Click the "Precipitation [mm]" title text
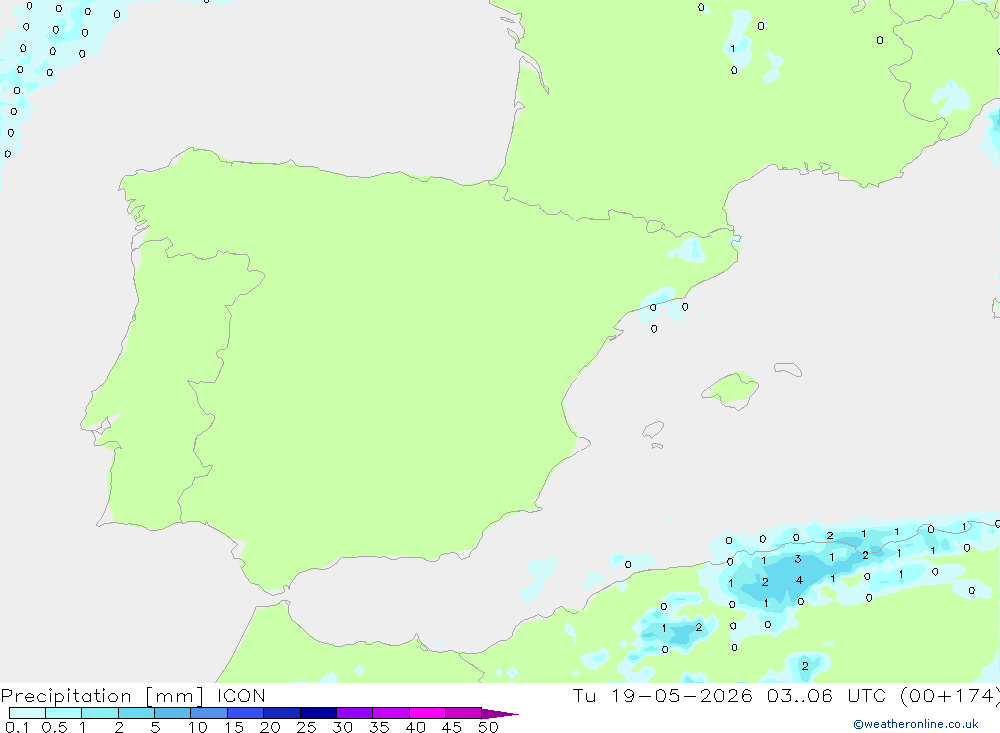 (102, 696)
